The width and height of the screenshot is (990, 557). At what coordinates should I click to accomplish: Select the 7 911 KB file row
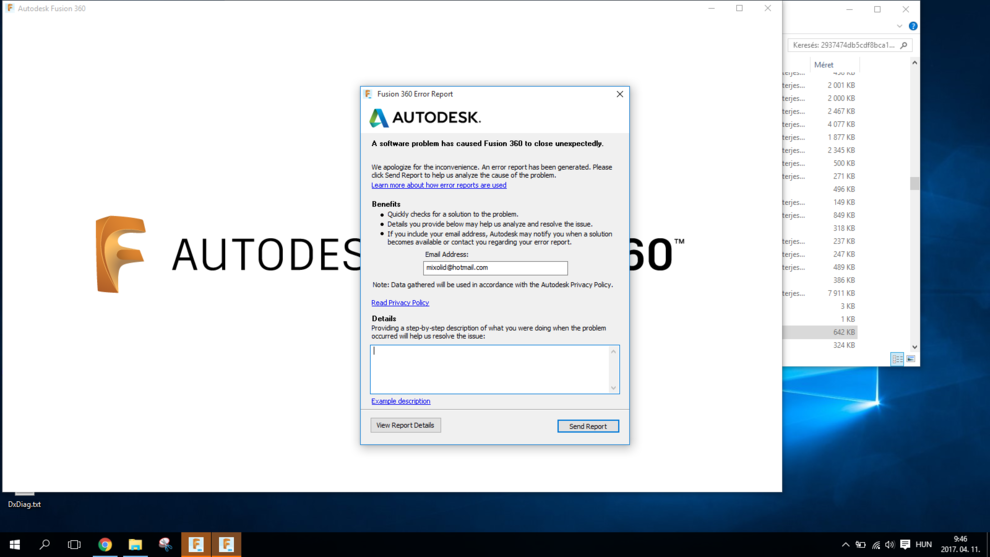click(x=820, y=293)
